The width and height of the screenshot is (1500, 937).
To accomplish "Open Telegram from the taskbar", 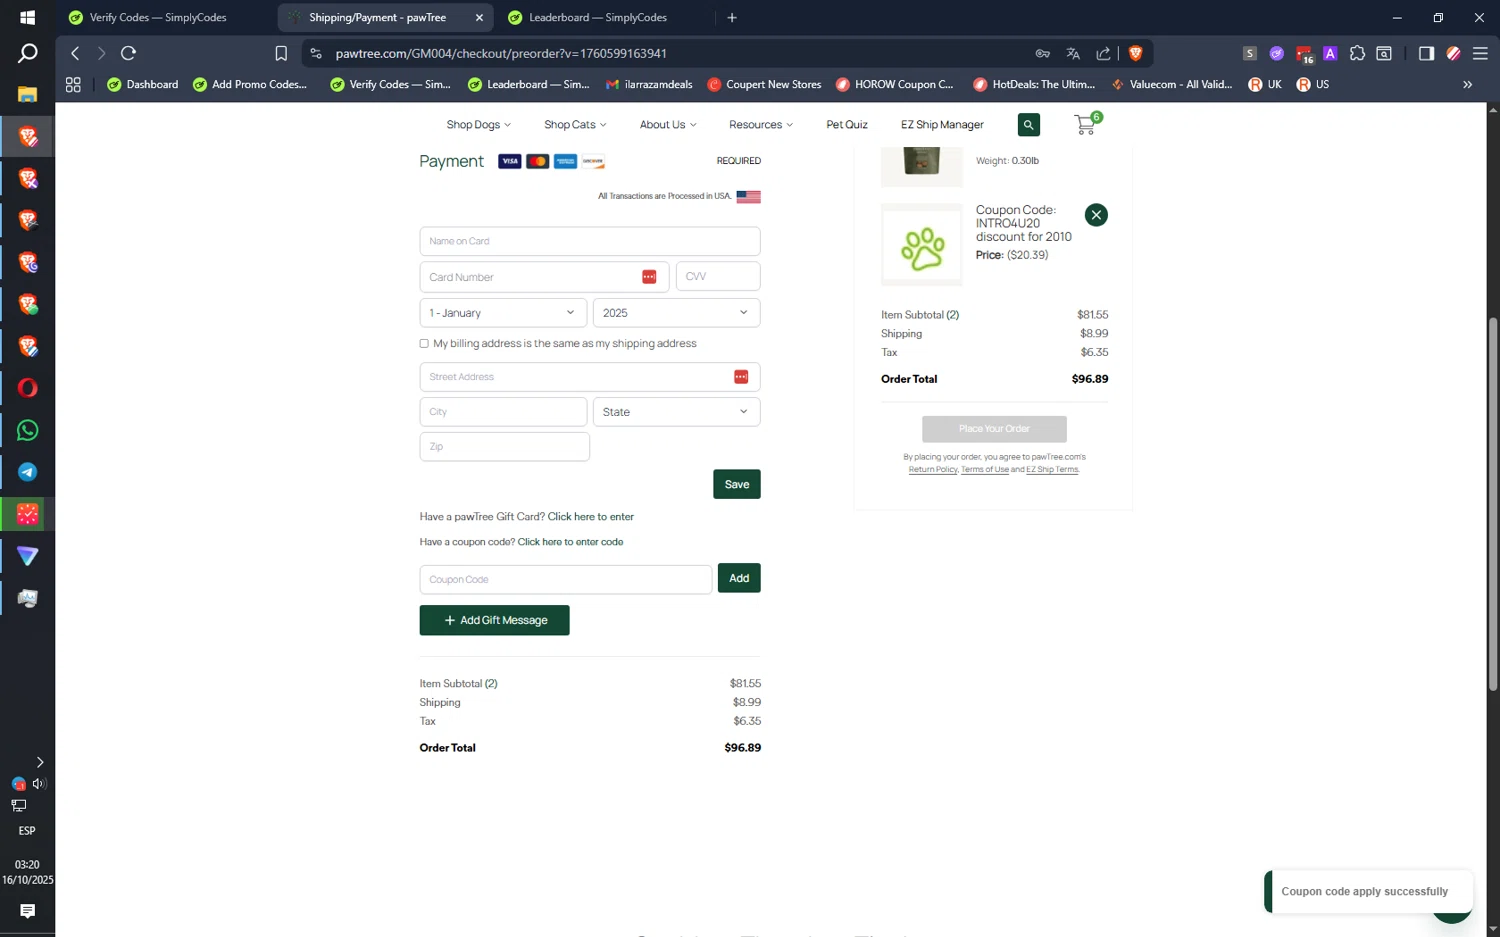I will 27,472.
